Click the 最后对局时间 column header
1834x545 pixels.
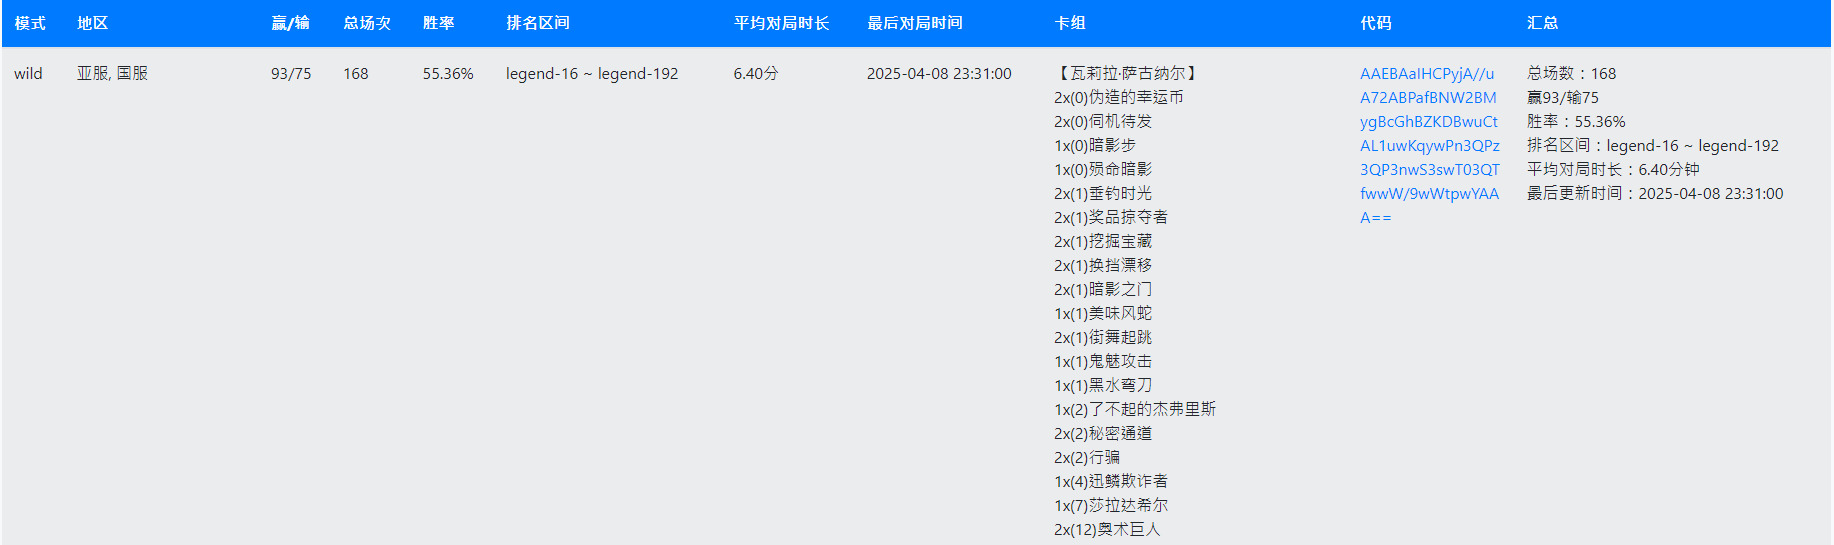click(914, 23)
